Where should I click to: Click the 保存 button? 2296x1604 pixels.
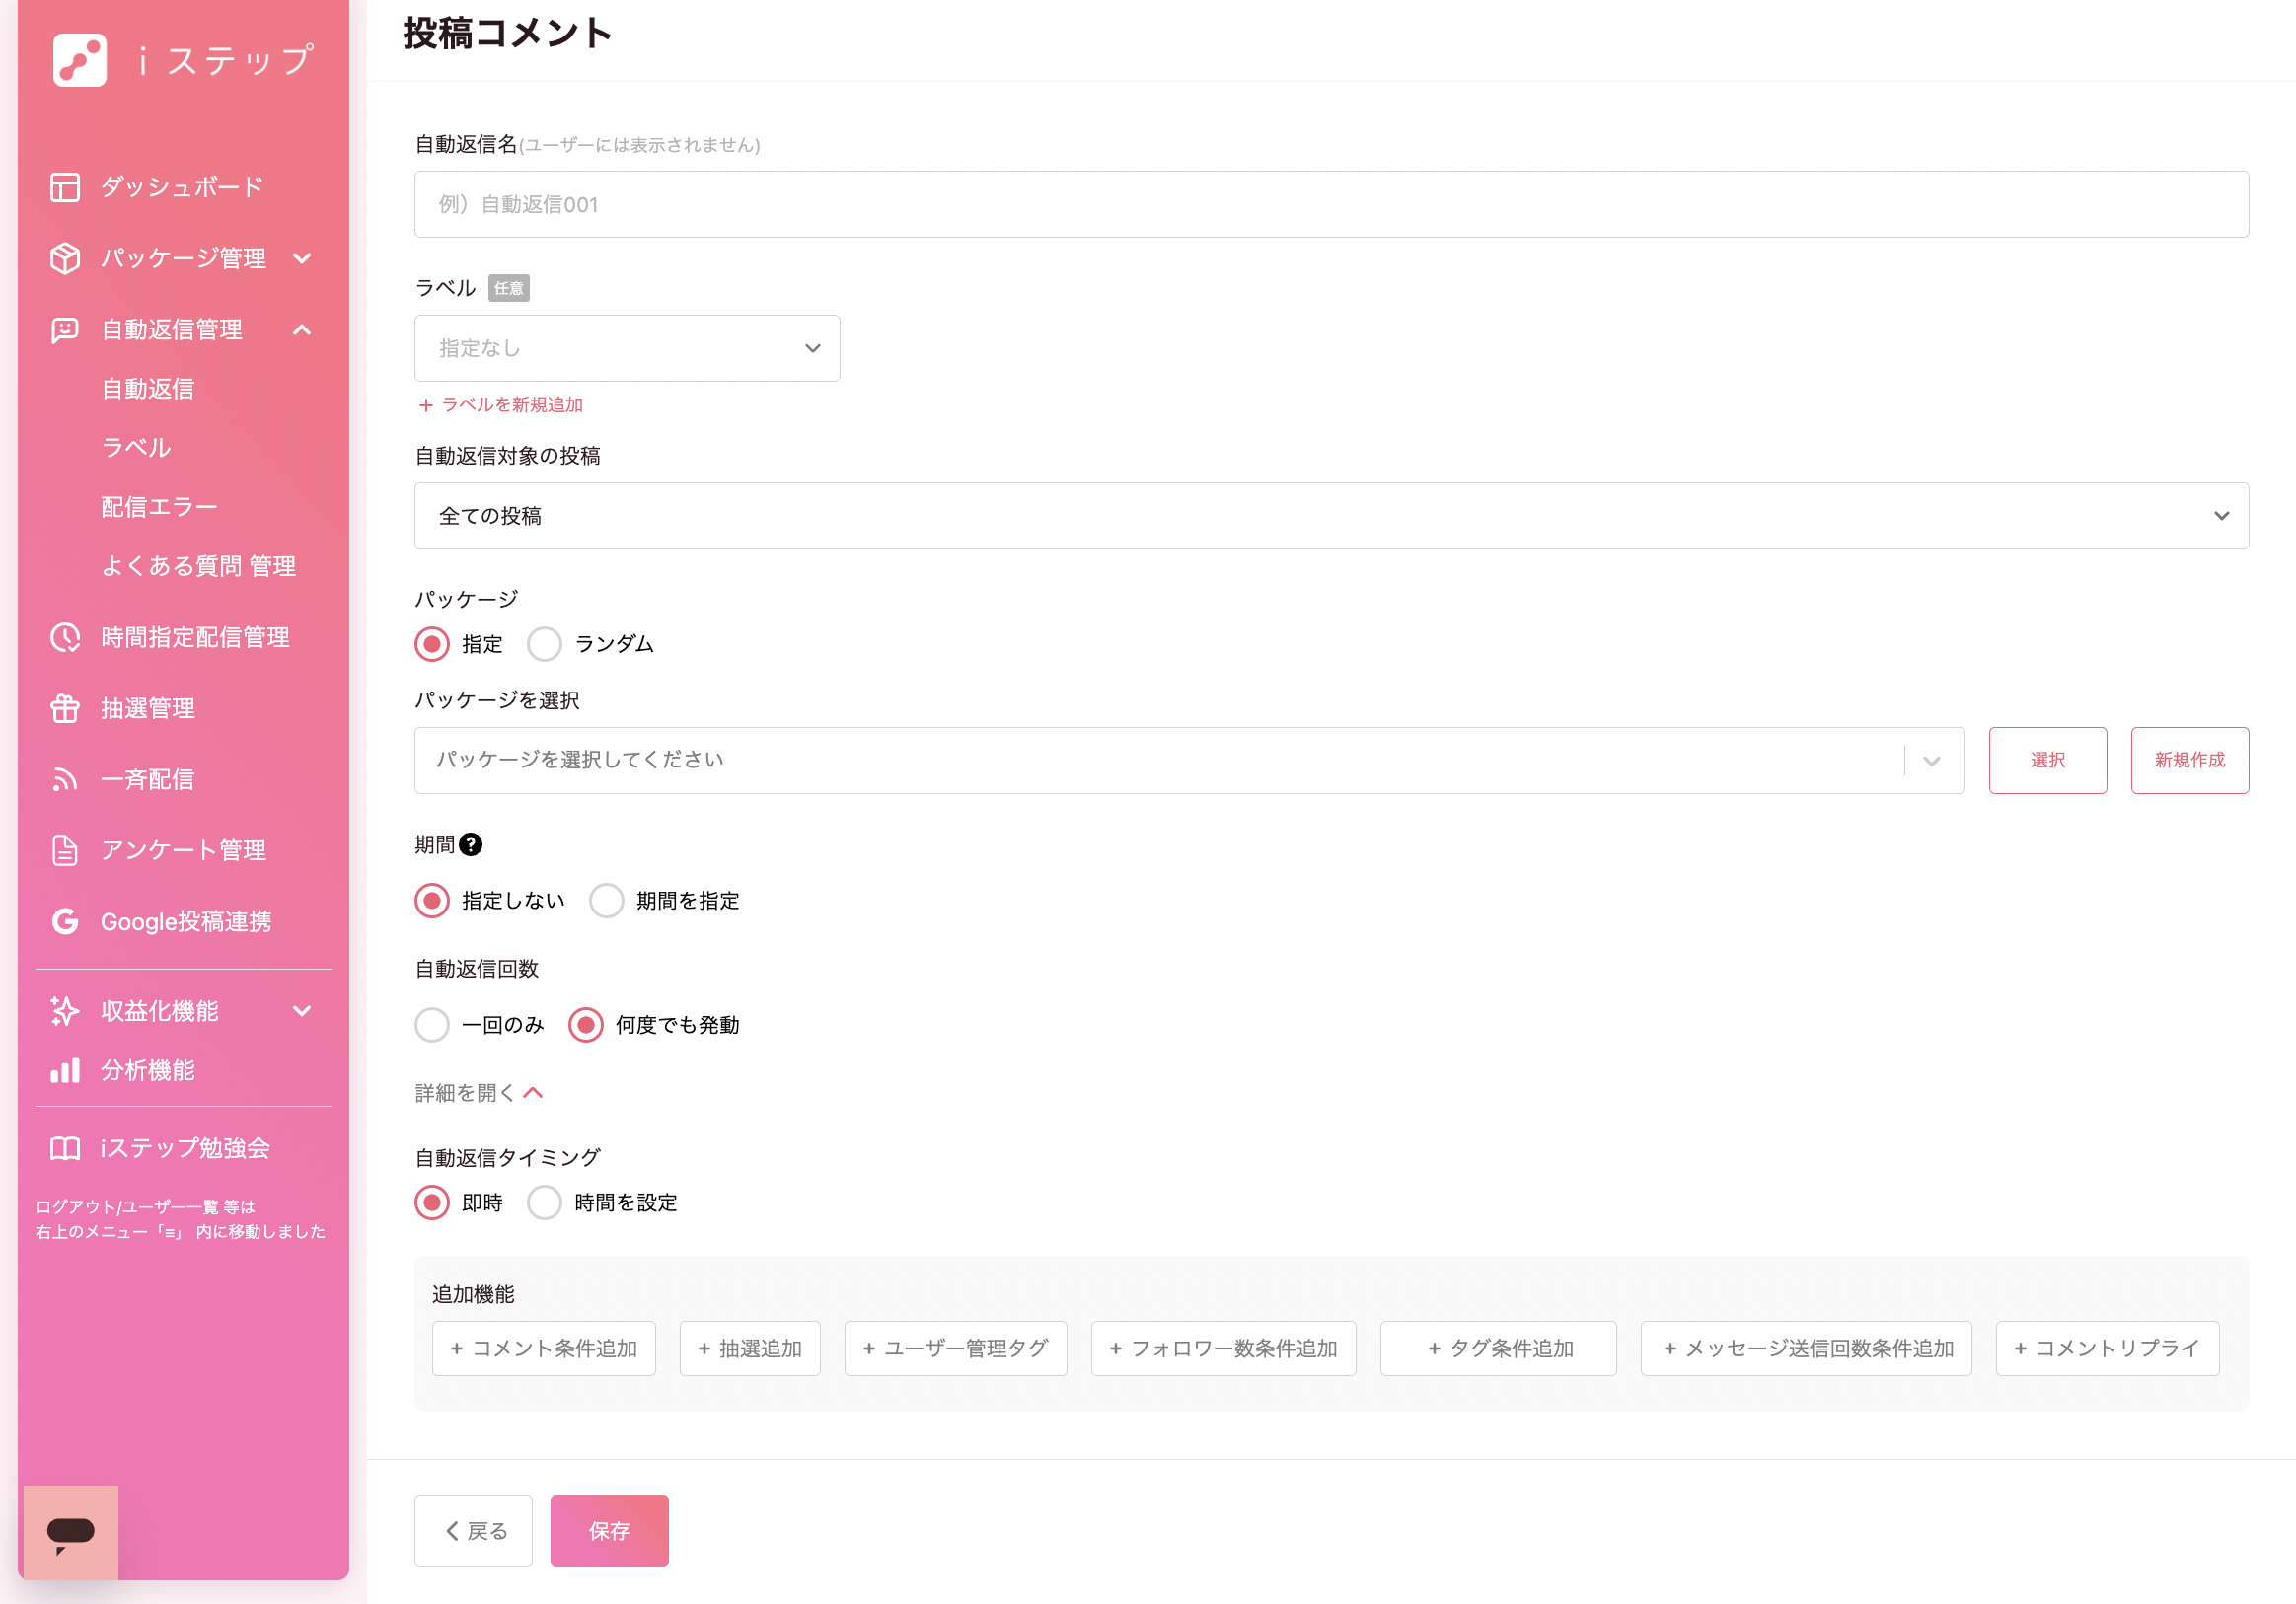(609, 1531)
